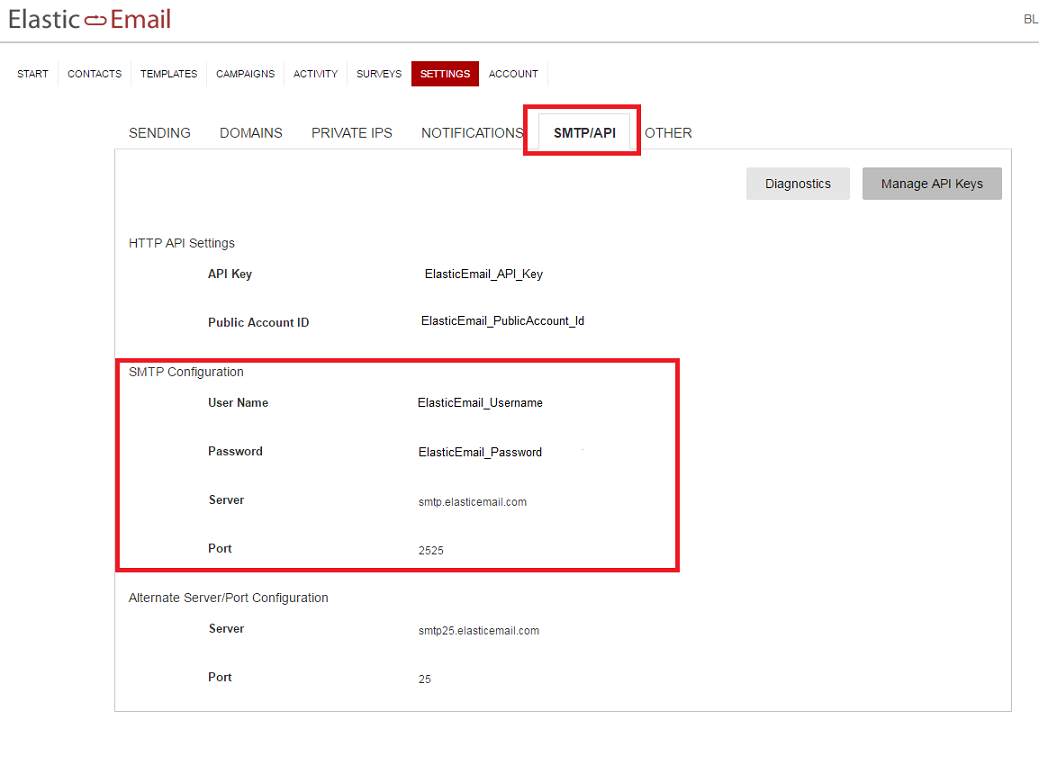Open the START tab
Screen dimensions: 1039x765
(x=32, y=73)
